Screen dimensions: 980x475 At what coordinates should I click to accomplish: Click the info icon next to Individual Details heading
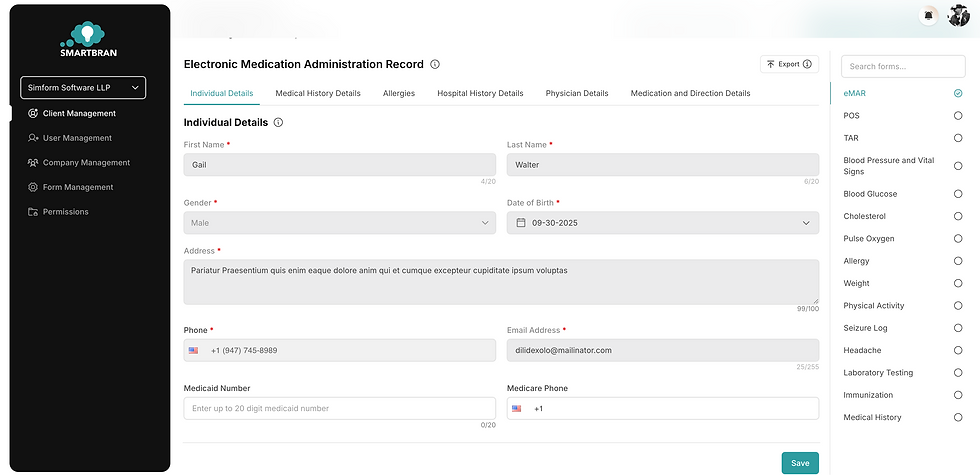278,122
